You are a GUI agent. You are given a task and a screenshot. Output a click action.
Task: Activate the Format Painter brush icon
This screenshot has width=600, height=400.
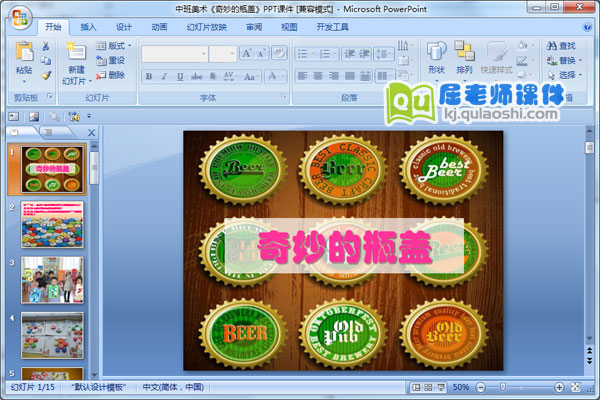point(46,75)
